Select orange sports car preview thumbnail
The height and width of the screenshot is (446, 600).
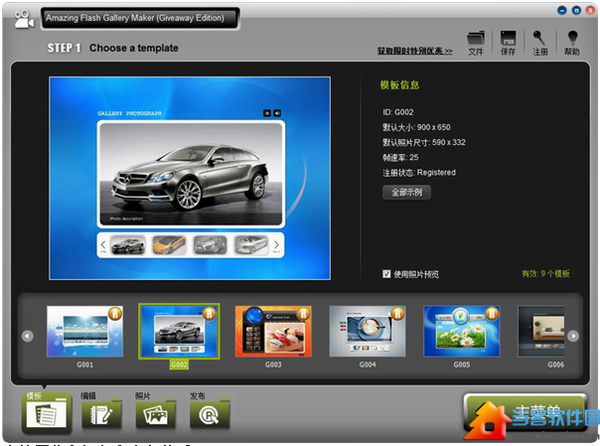169,245
